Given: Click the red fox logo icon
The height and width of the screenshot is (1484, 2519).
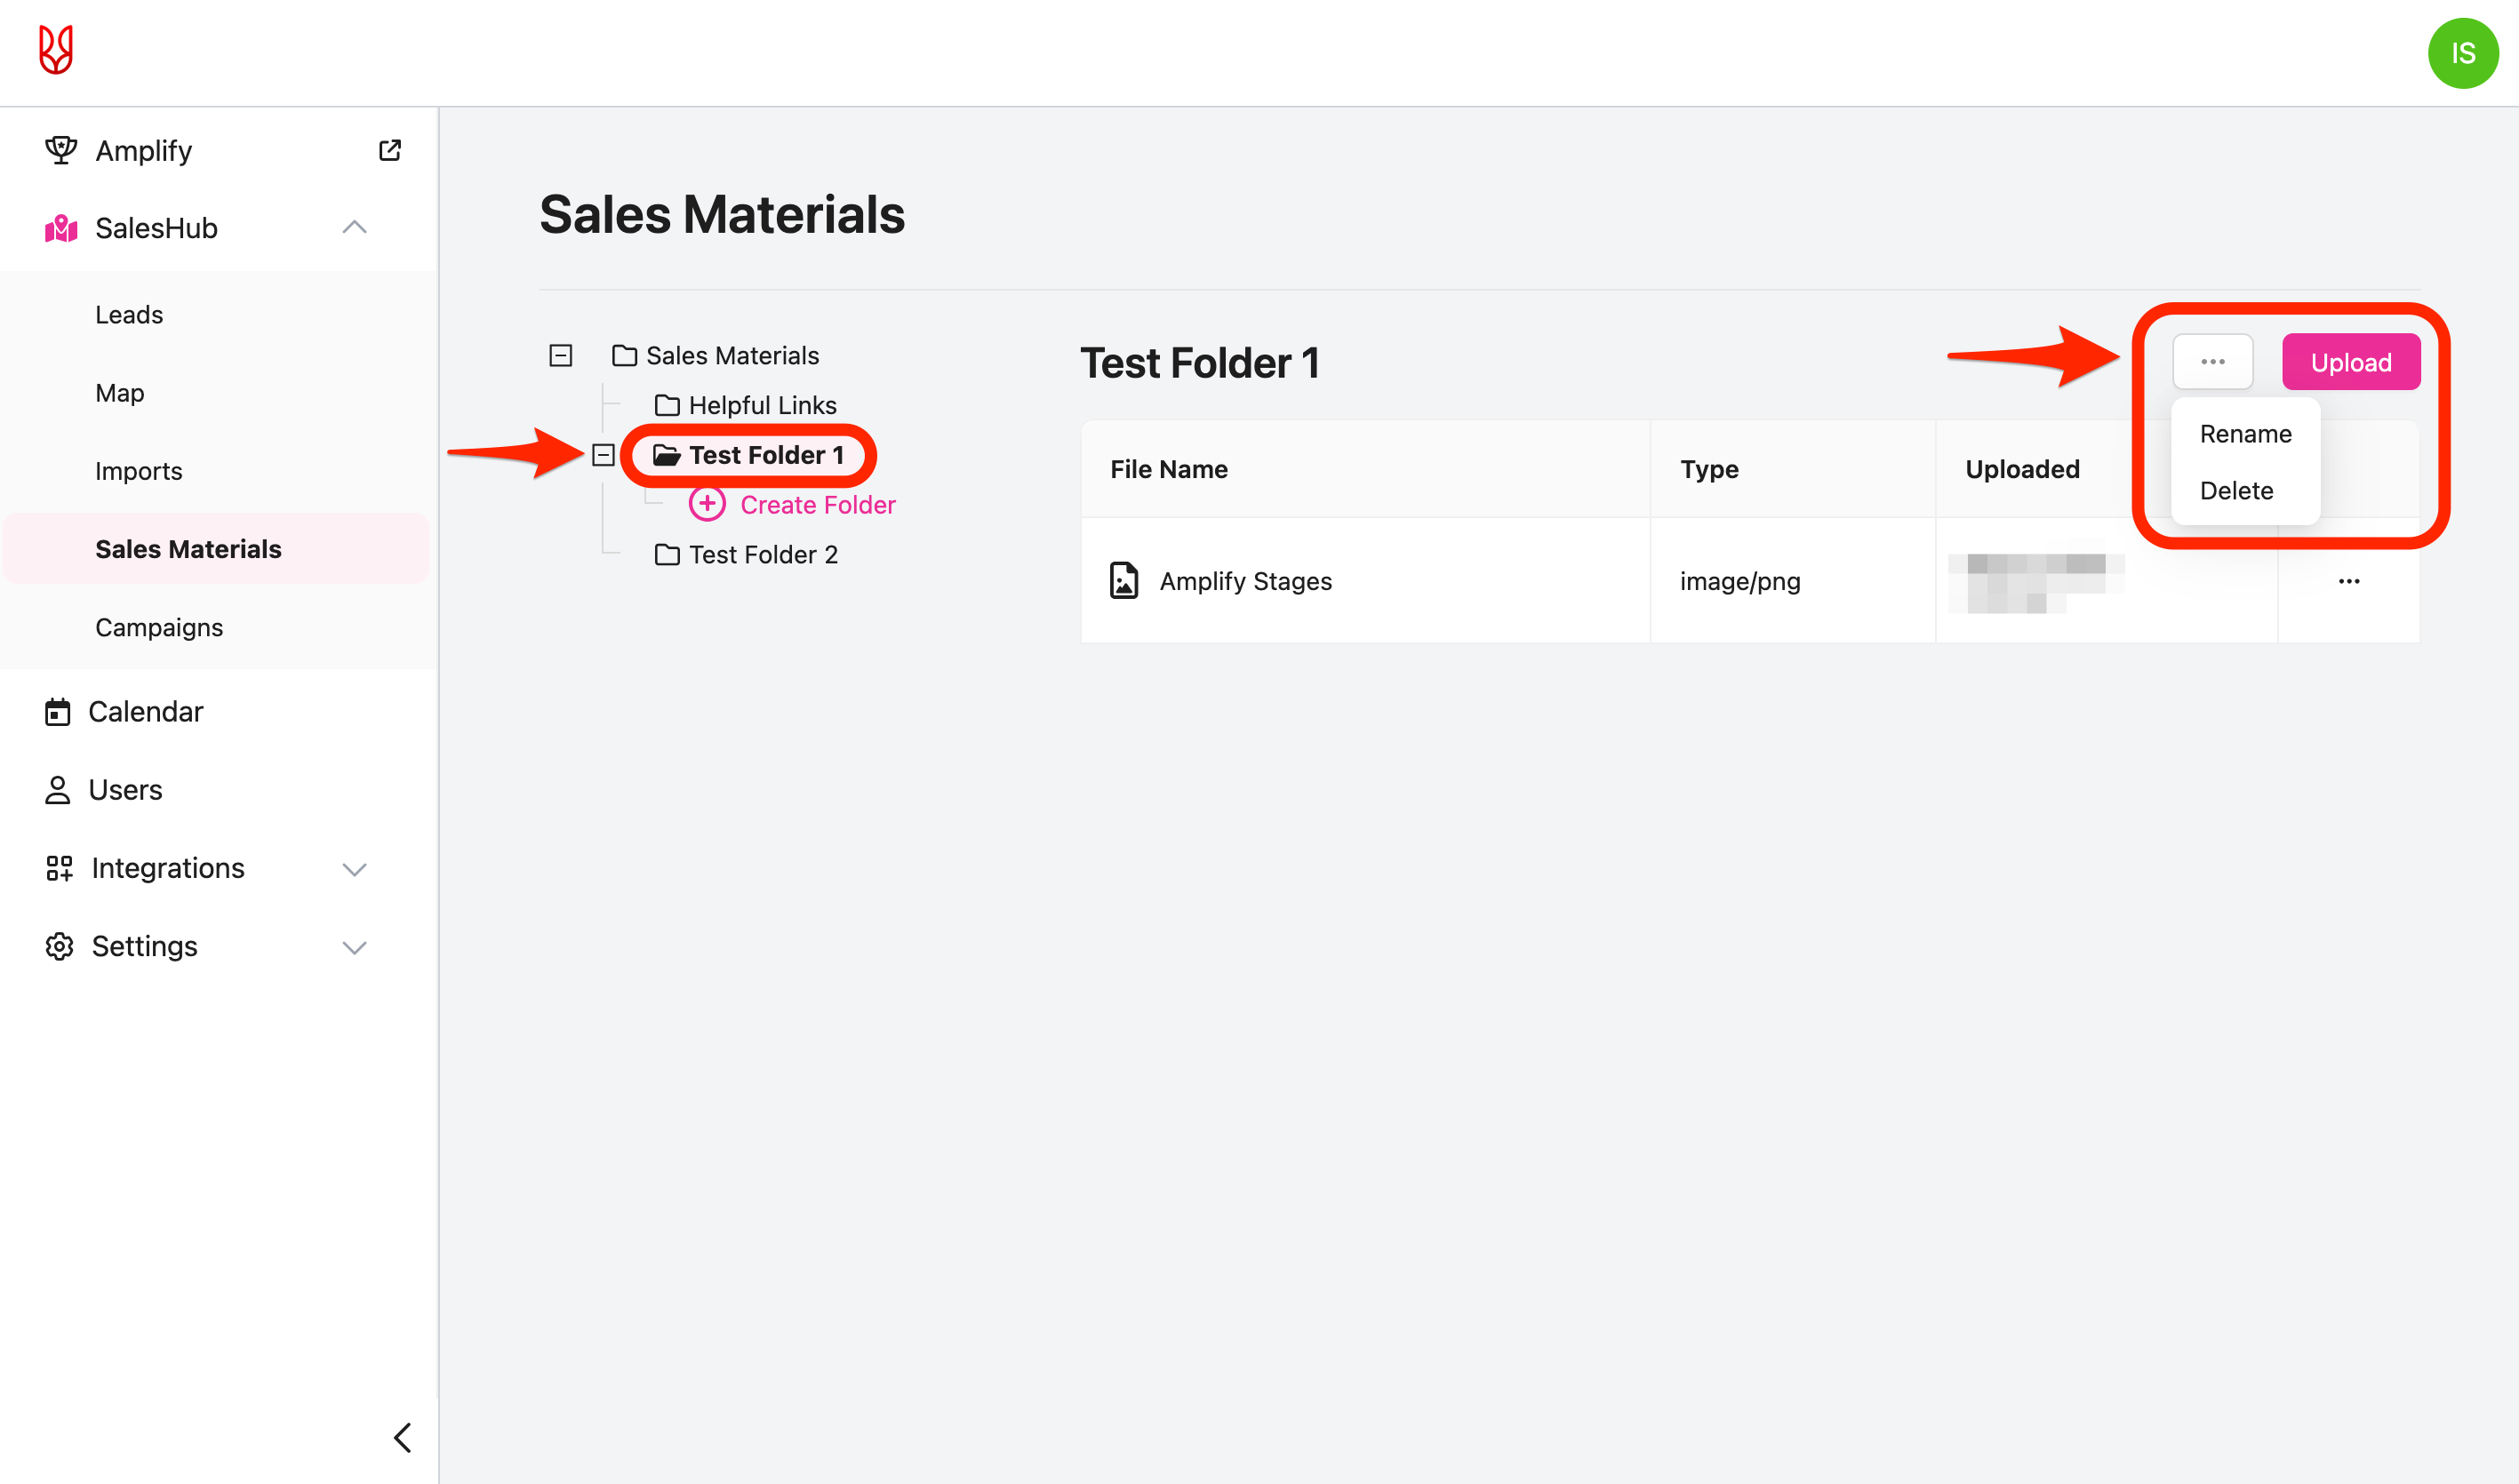Looking at the screenshot, I should (56, 50).
